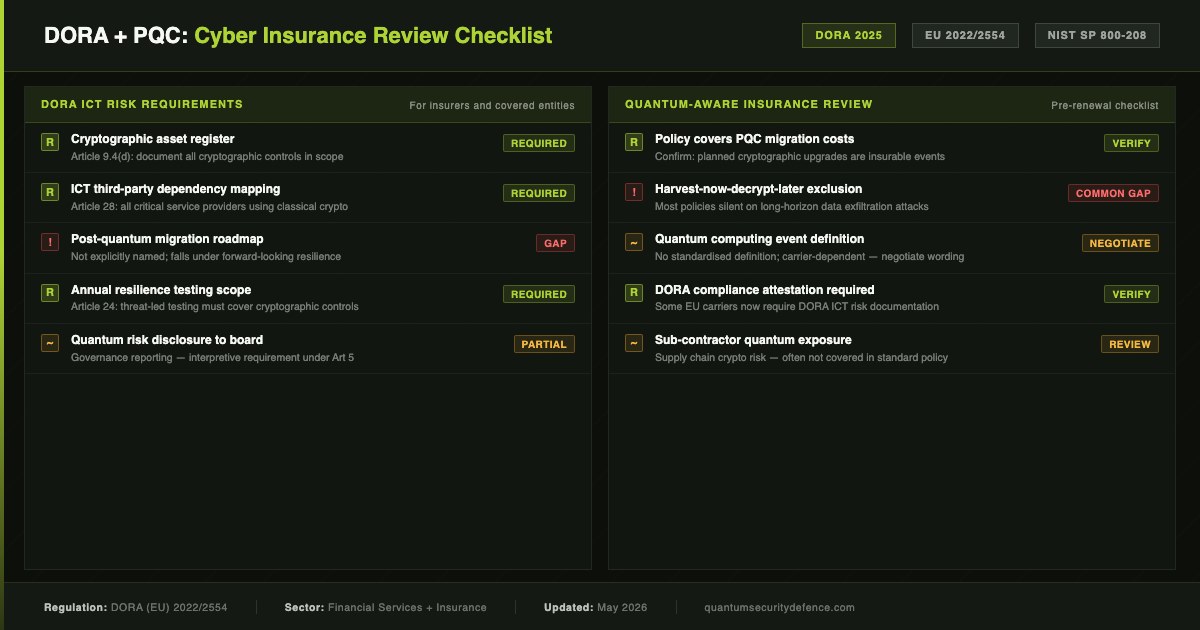Image resolution: width=1200 pixels, height=630 pixels.
Task: Click REQUIRED badge for Annual resilience testing scope
Action: [x=539, y=294]
